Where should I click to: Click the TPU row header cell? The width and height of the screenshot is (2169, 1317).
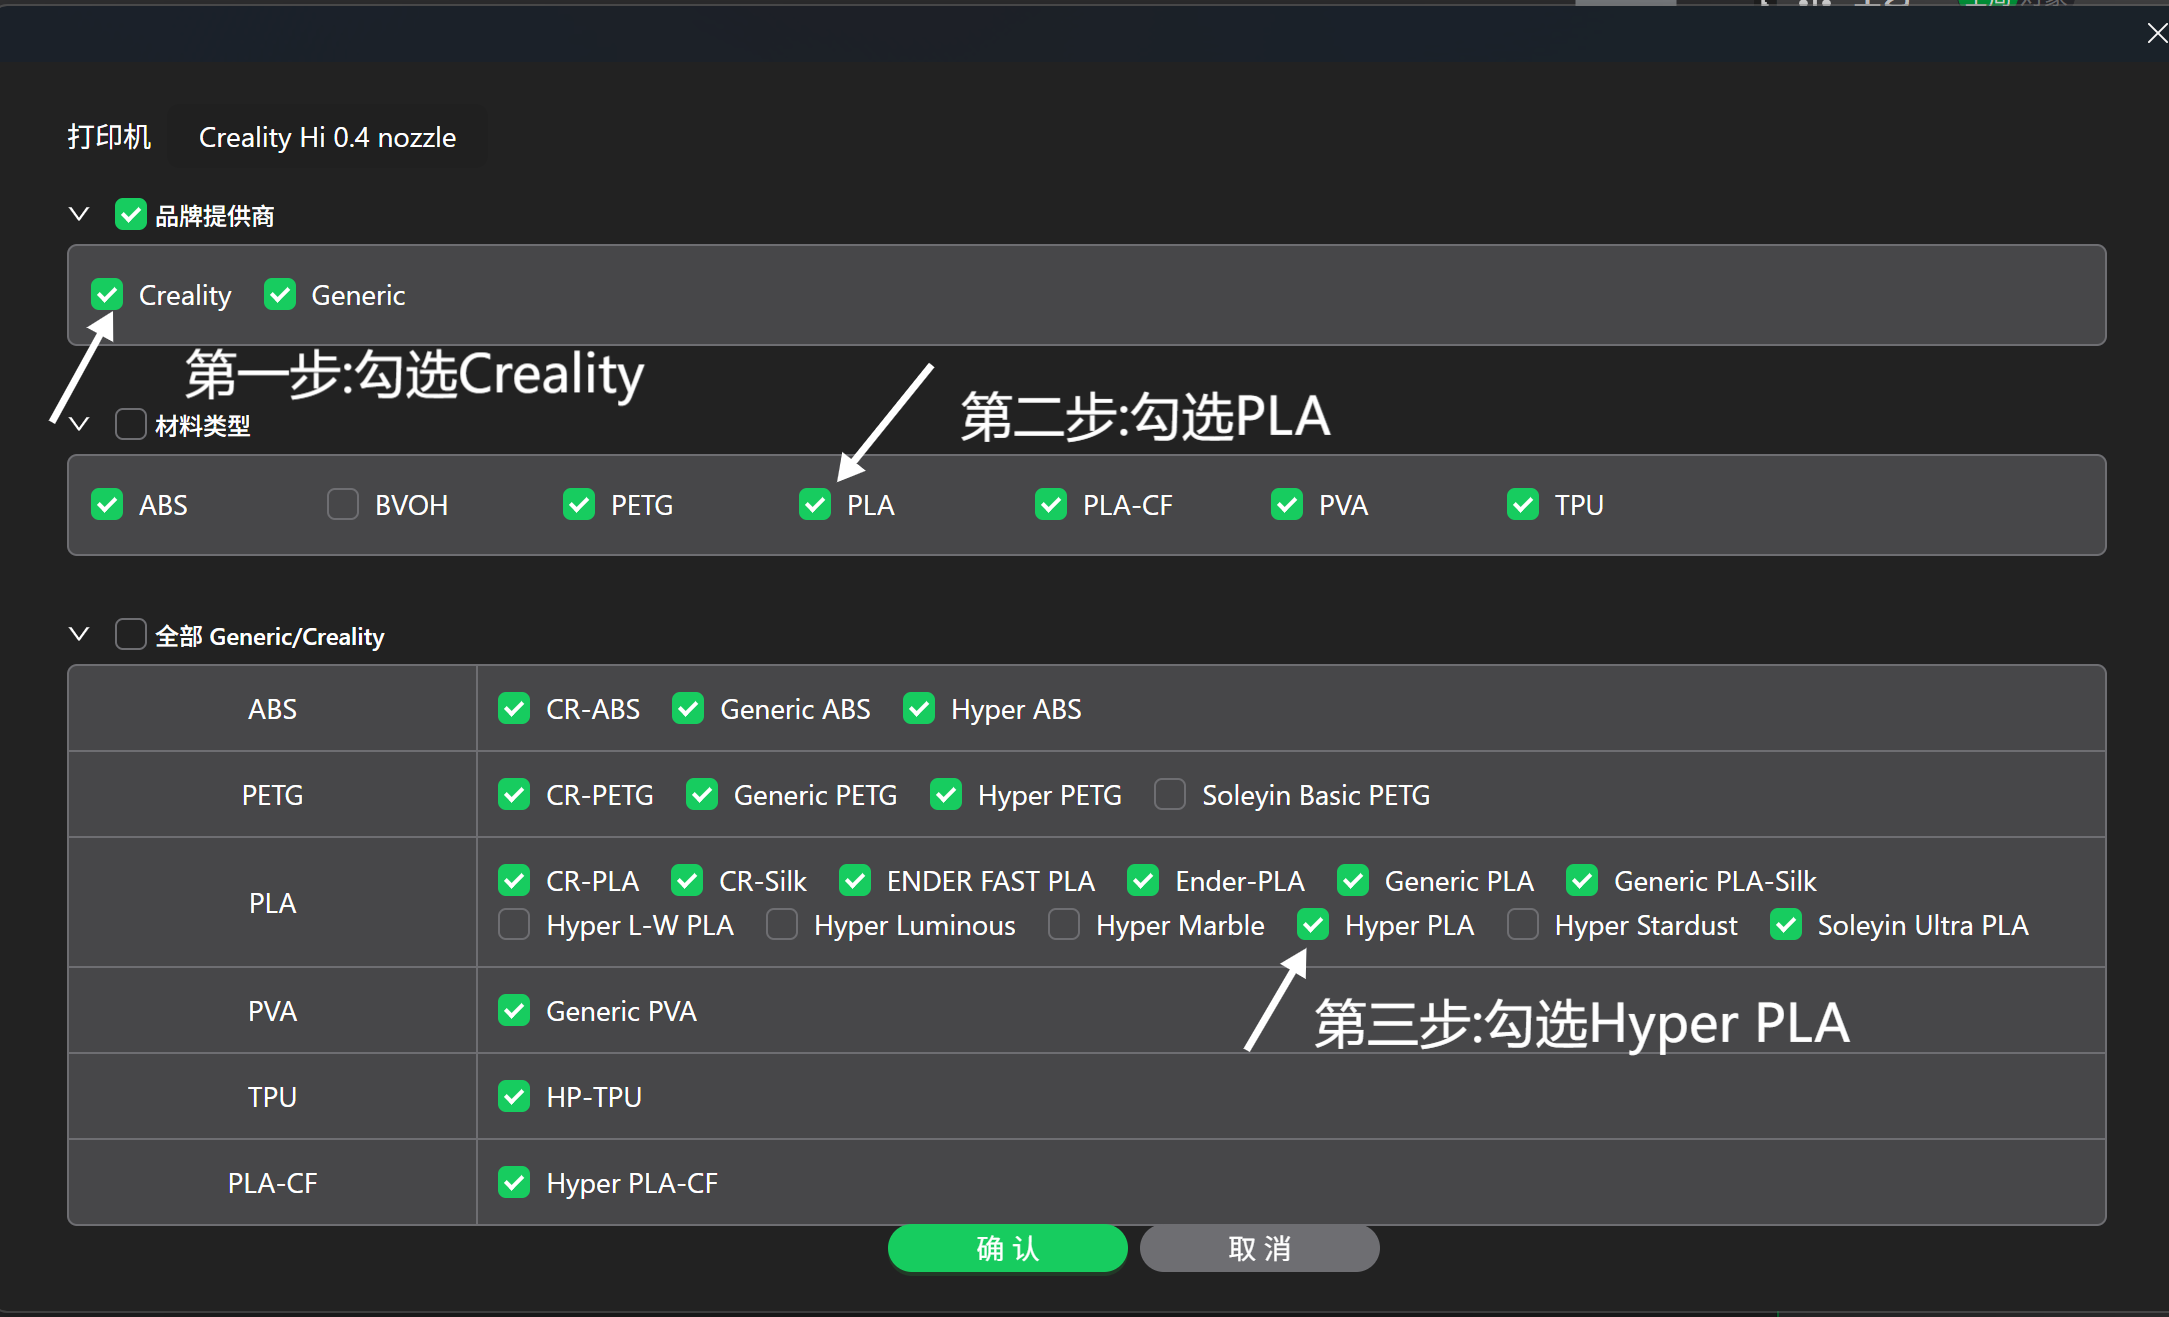[272, 1097]
